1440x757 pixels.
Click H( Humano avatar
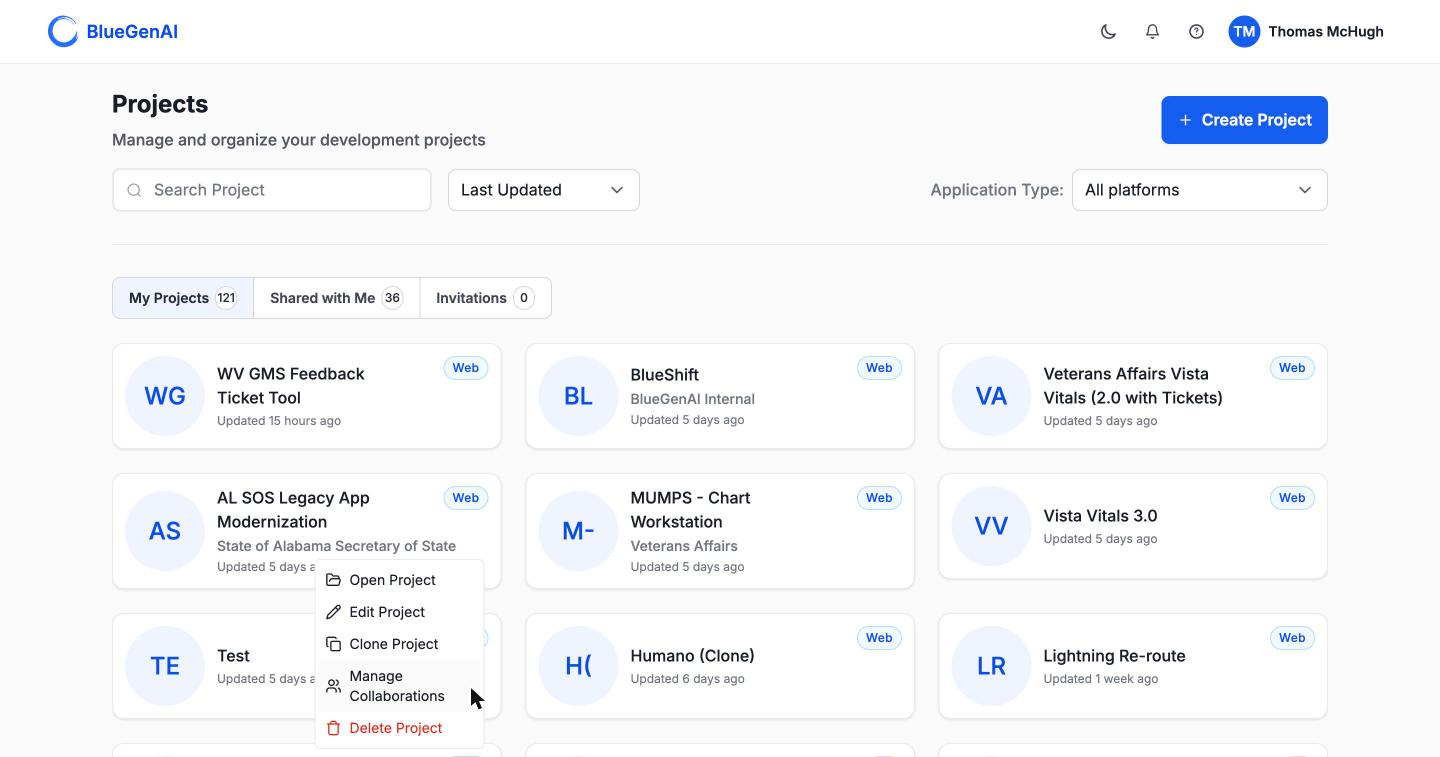(x=578, y=666)
